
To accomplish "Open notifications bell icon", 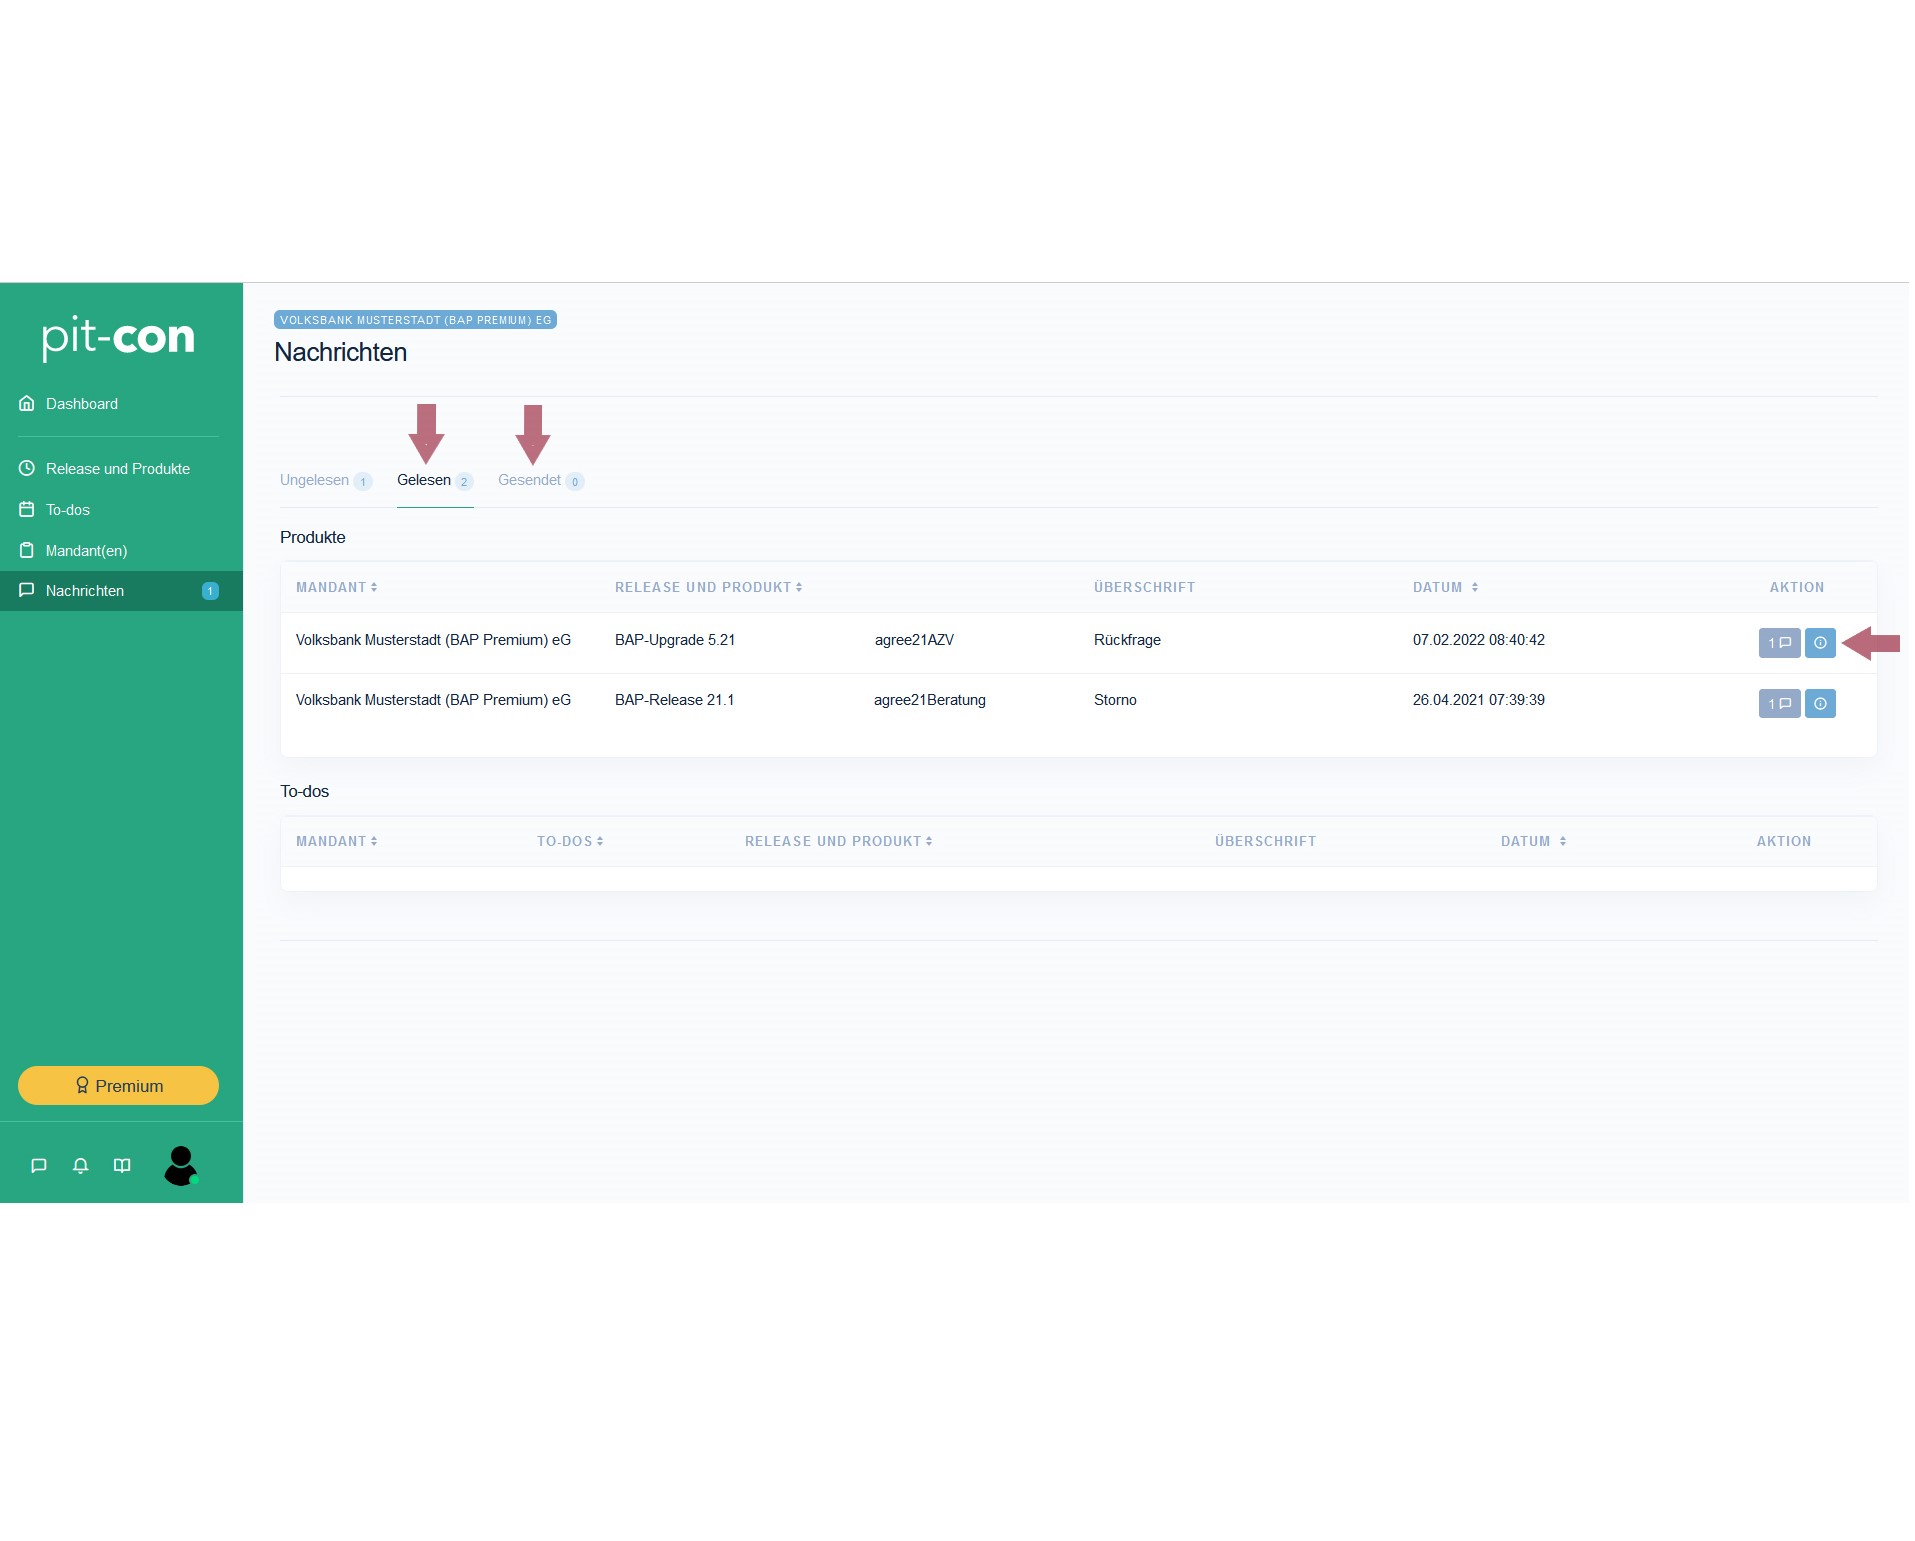I will tap(81, 1166).
